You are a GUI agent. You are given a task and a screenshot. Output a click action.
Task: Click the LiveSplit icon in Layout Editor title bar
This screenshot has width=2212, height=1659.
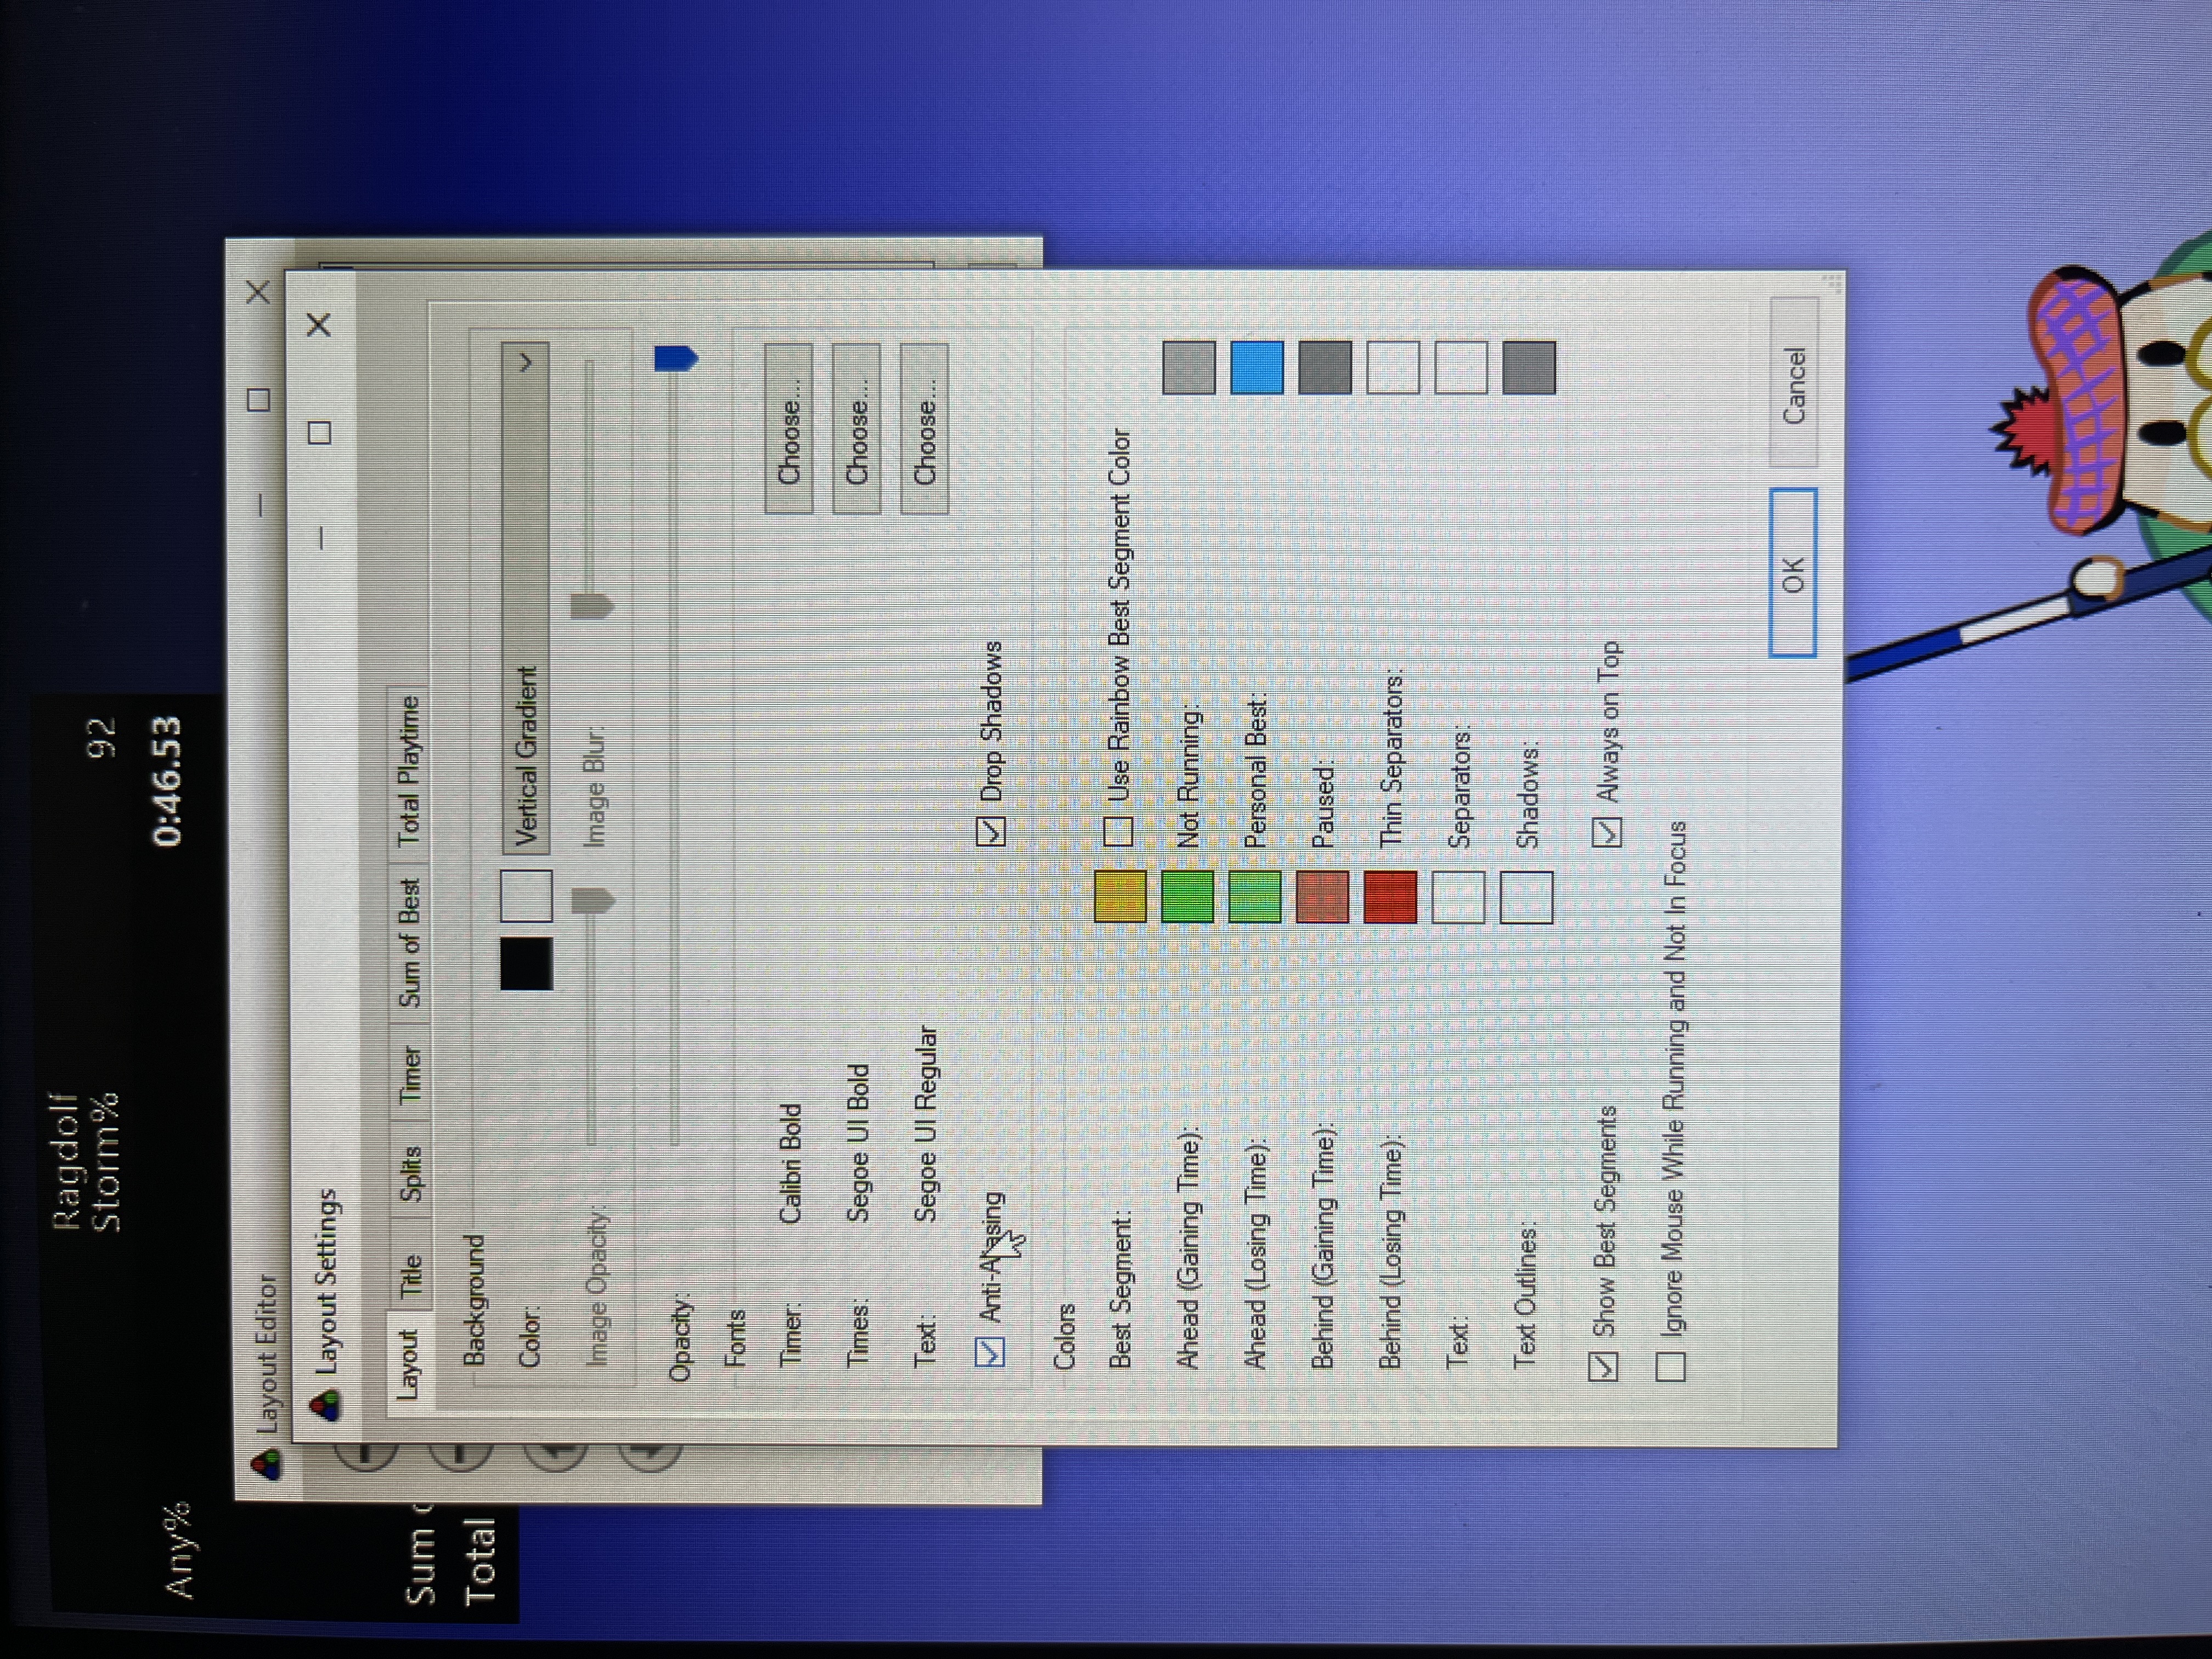pos(266,1465)
